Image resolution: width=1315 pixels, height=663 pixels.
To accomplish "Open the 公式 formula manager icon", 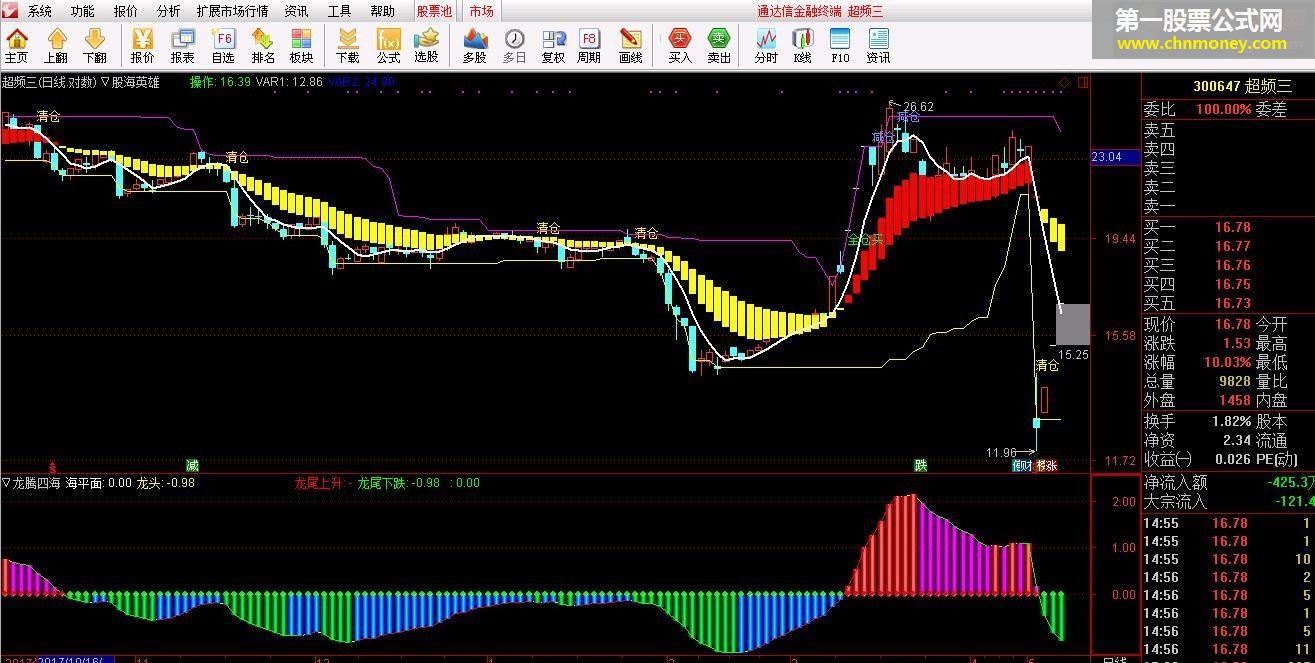I will tap(388, 46).
